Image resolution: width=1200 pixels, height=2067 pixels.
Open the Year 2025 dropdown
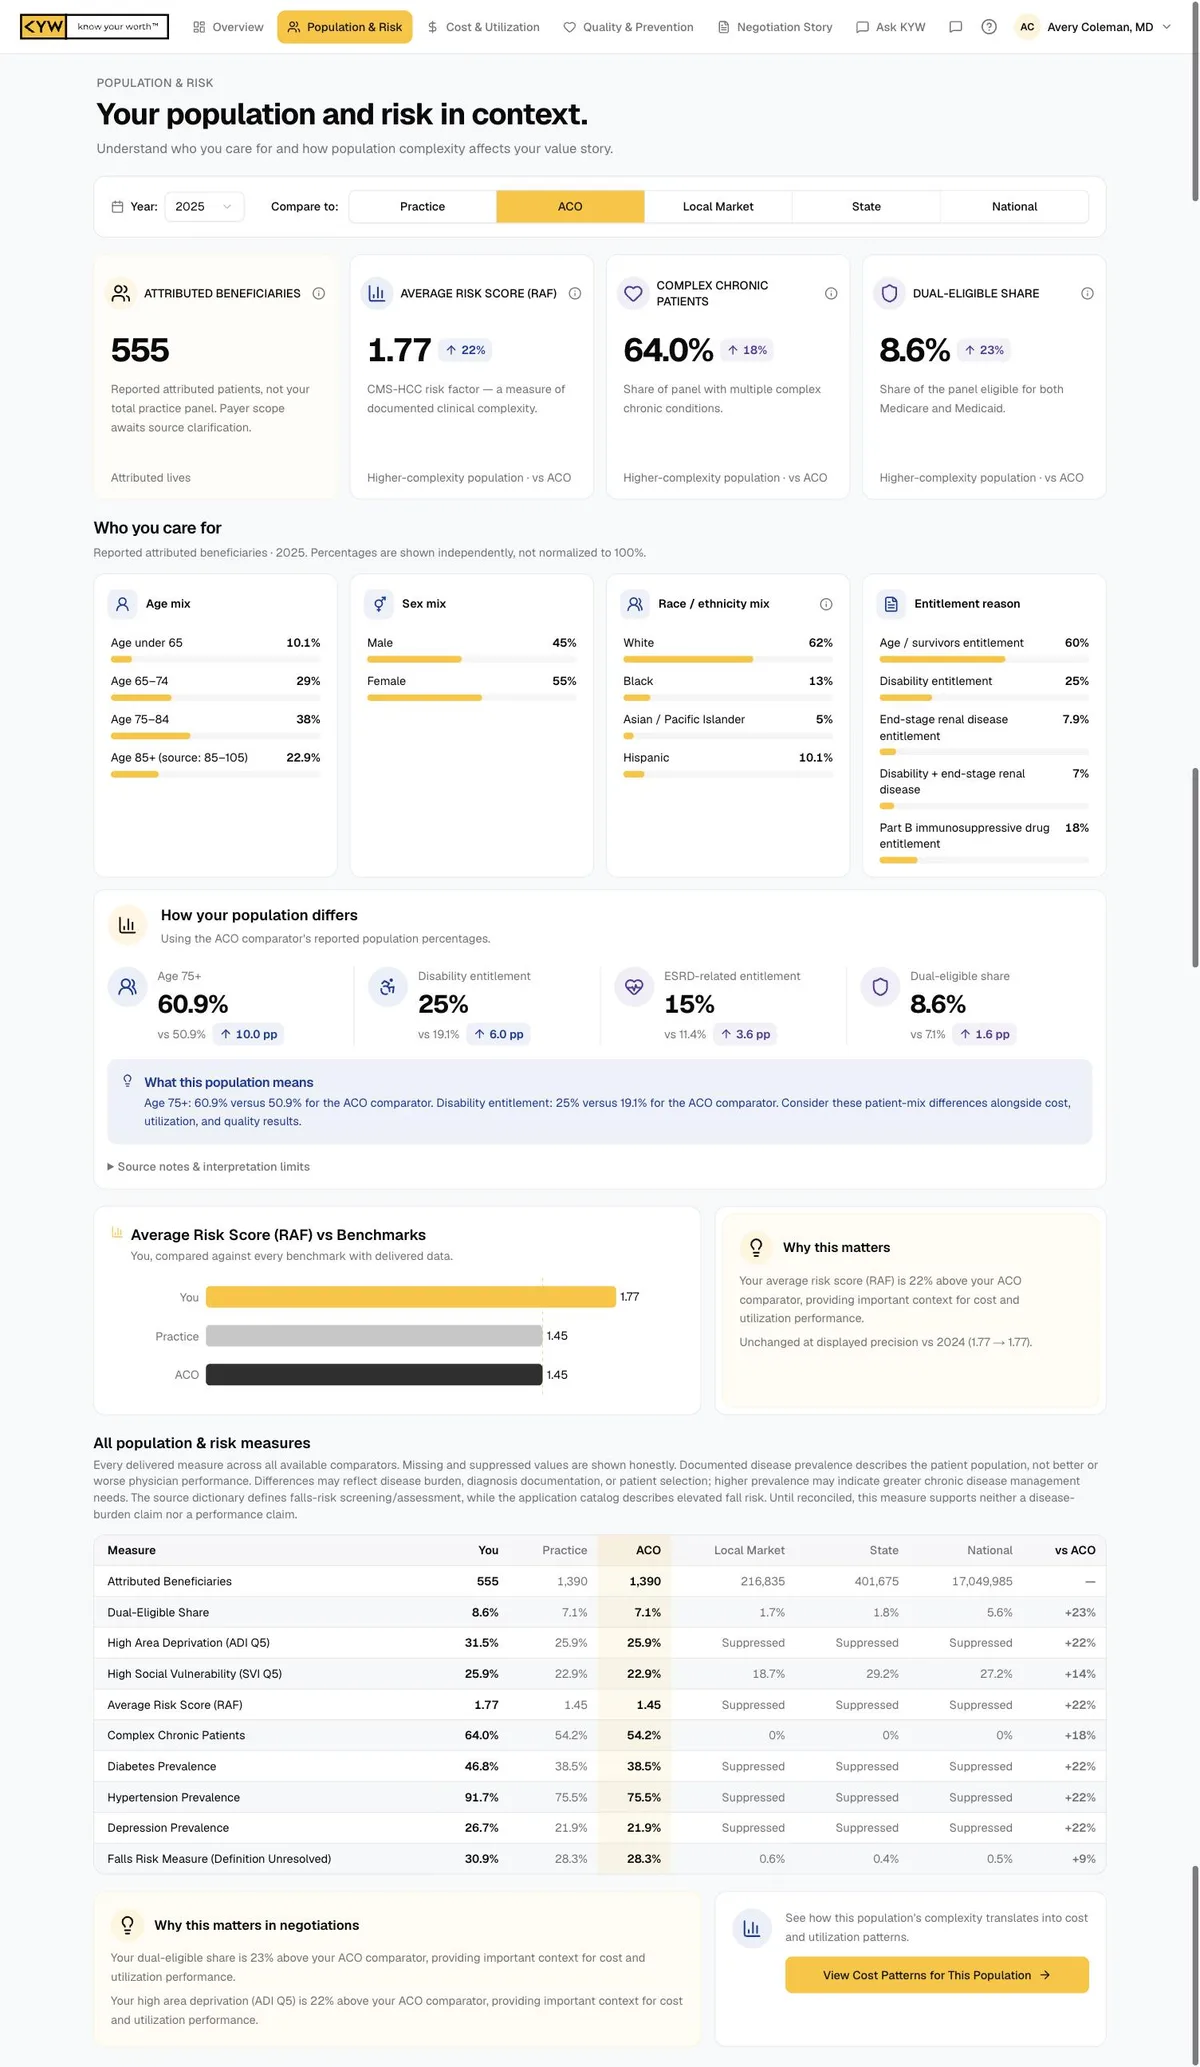click(x=204, y=206)
